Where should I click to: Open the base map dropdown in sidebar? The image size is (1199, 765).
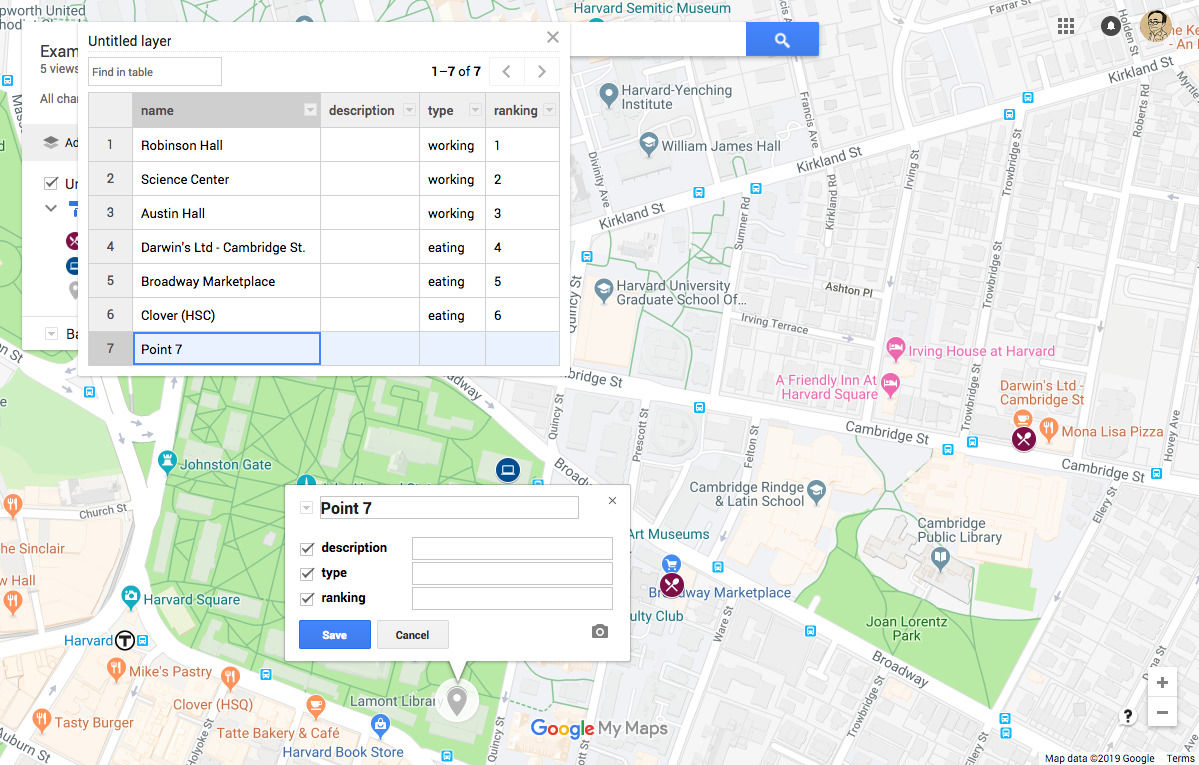(x=51, y=334)
